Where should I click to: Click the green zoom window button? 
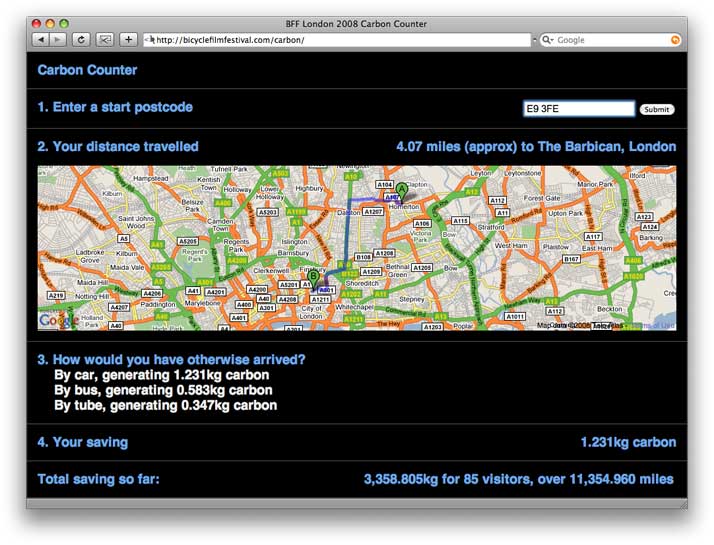pyautogui.click(x=65, y=23)
